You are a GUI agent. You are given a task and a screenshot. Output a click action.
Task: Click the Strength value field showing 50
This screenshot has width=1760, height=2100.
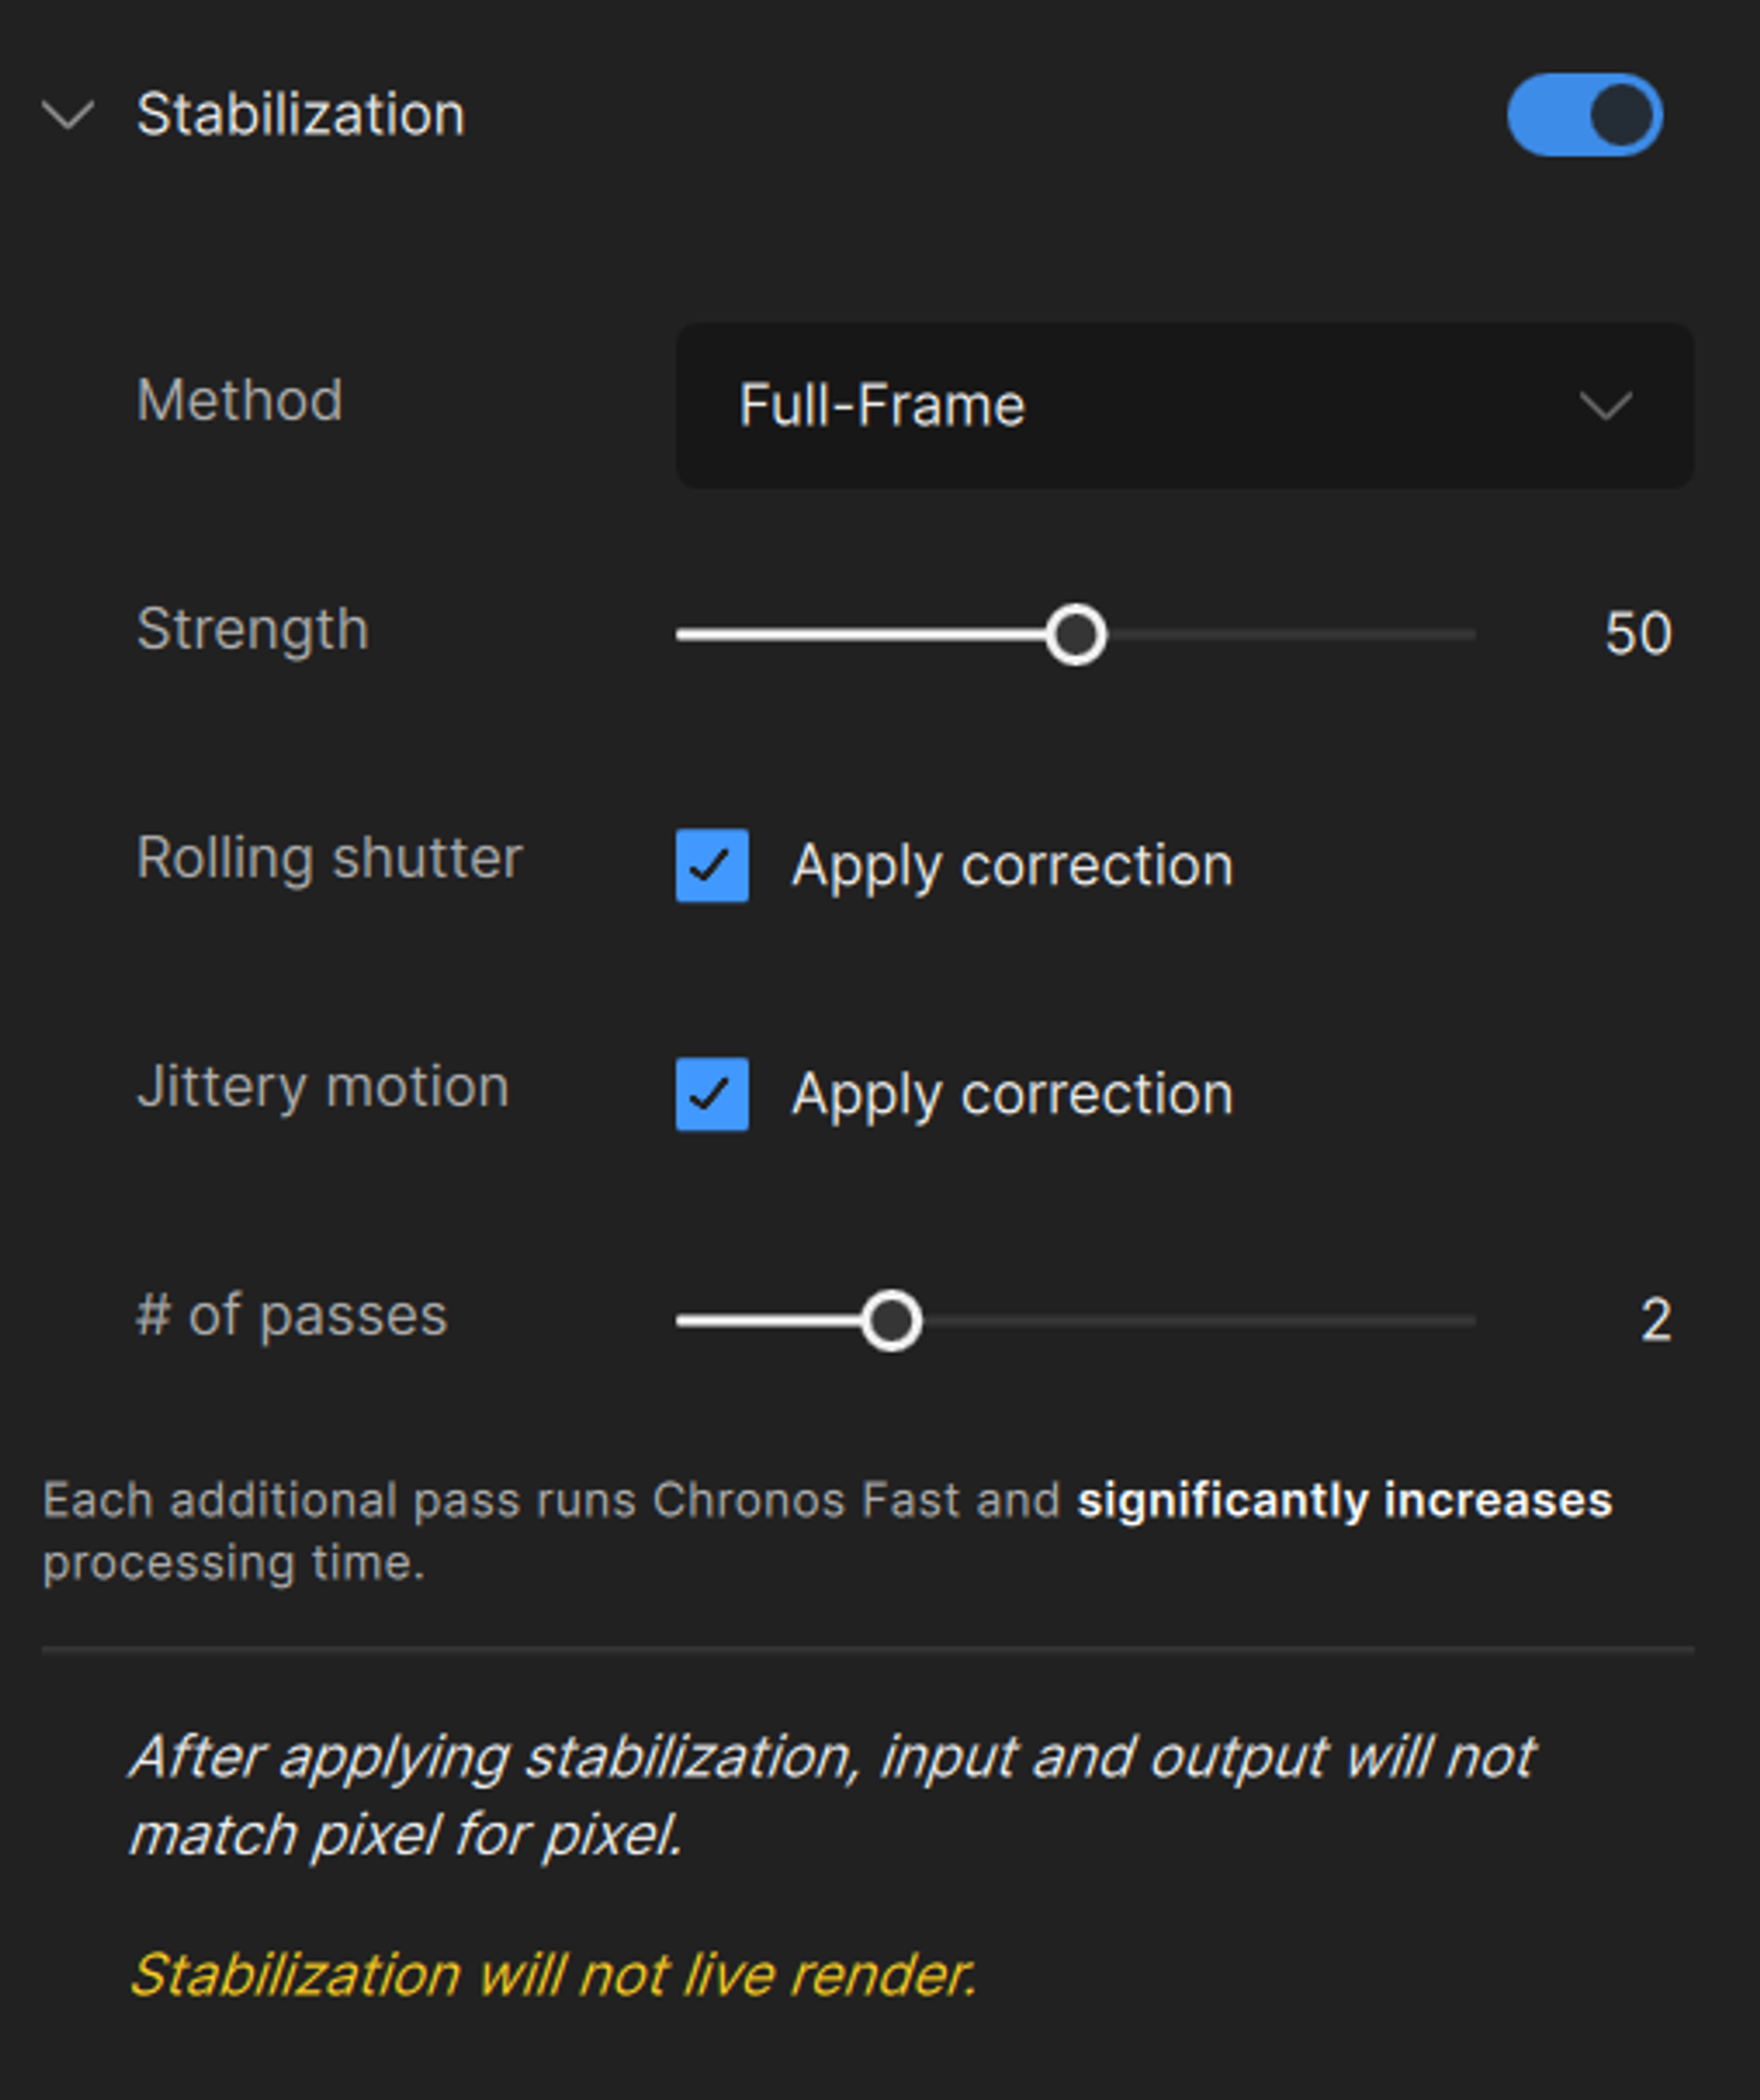pyautogui.click(x=1637, y=634)
